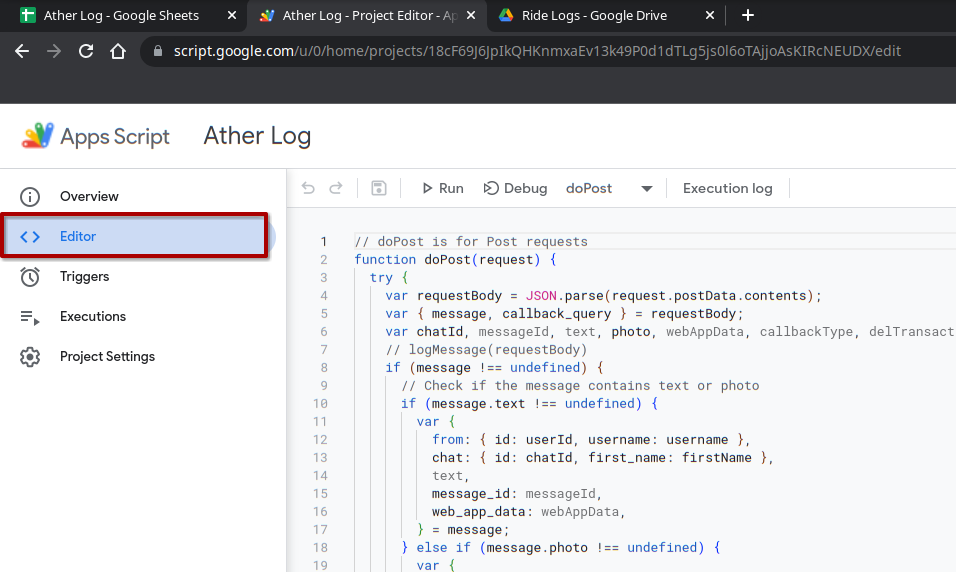Click the undo arrow icon in editor toolbar
The height and width of the screenshot is (572, 956).
pyautogui.click(x=308, y=188)
